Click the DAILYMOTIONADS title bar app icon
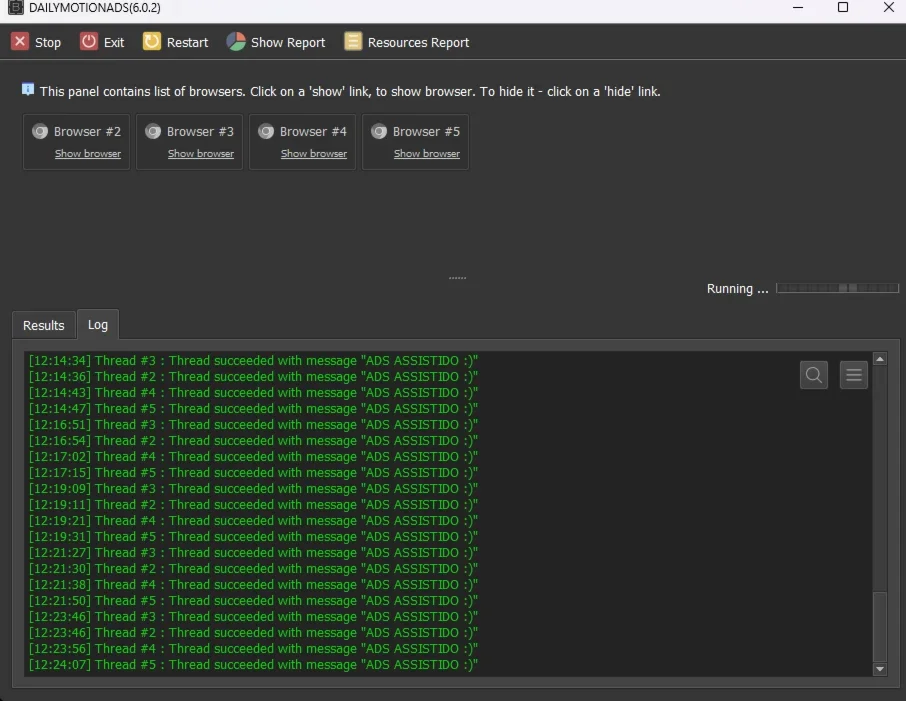 [16, 8]
